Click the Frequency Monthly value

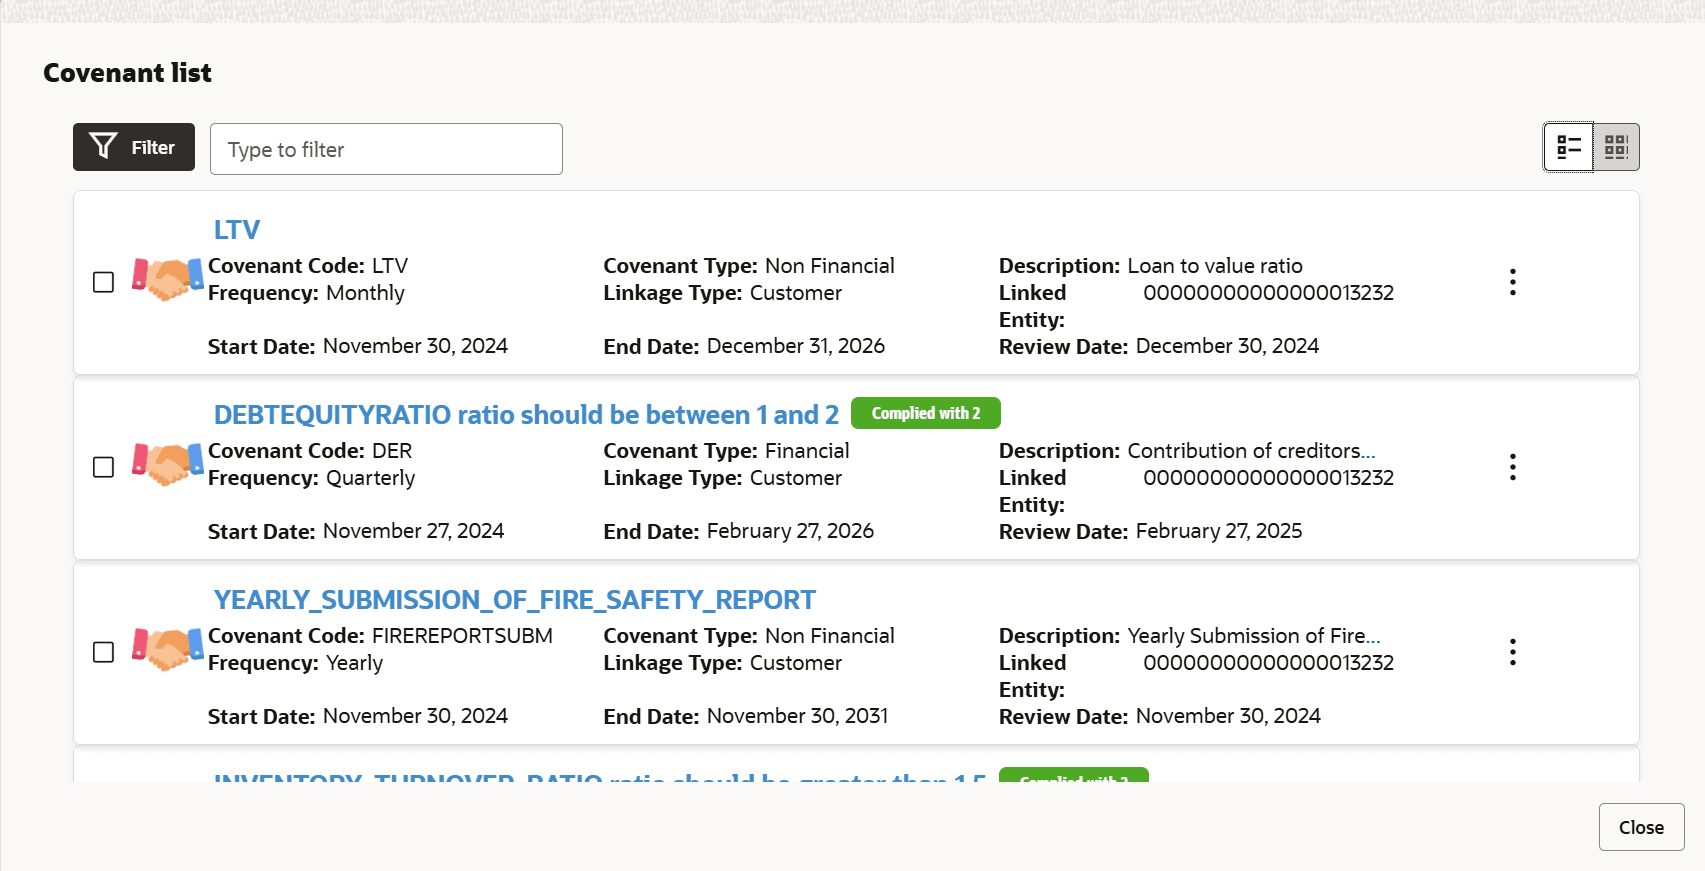point(365,293)
